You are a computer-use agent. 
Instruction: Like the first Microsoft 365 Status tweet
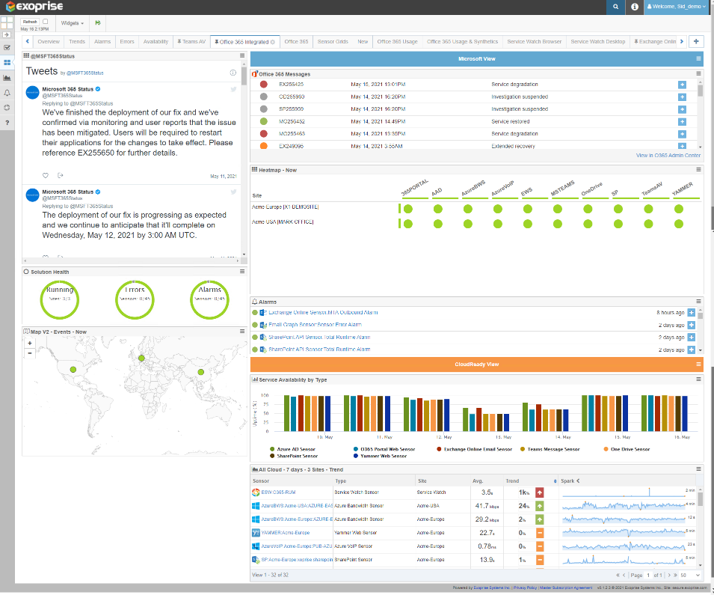pyautogui.click(x=45, y=176)
